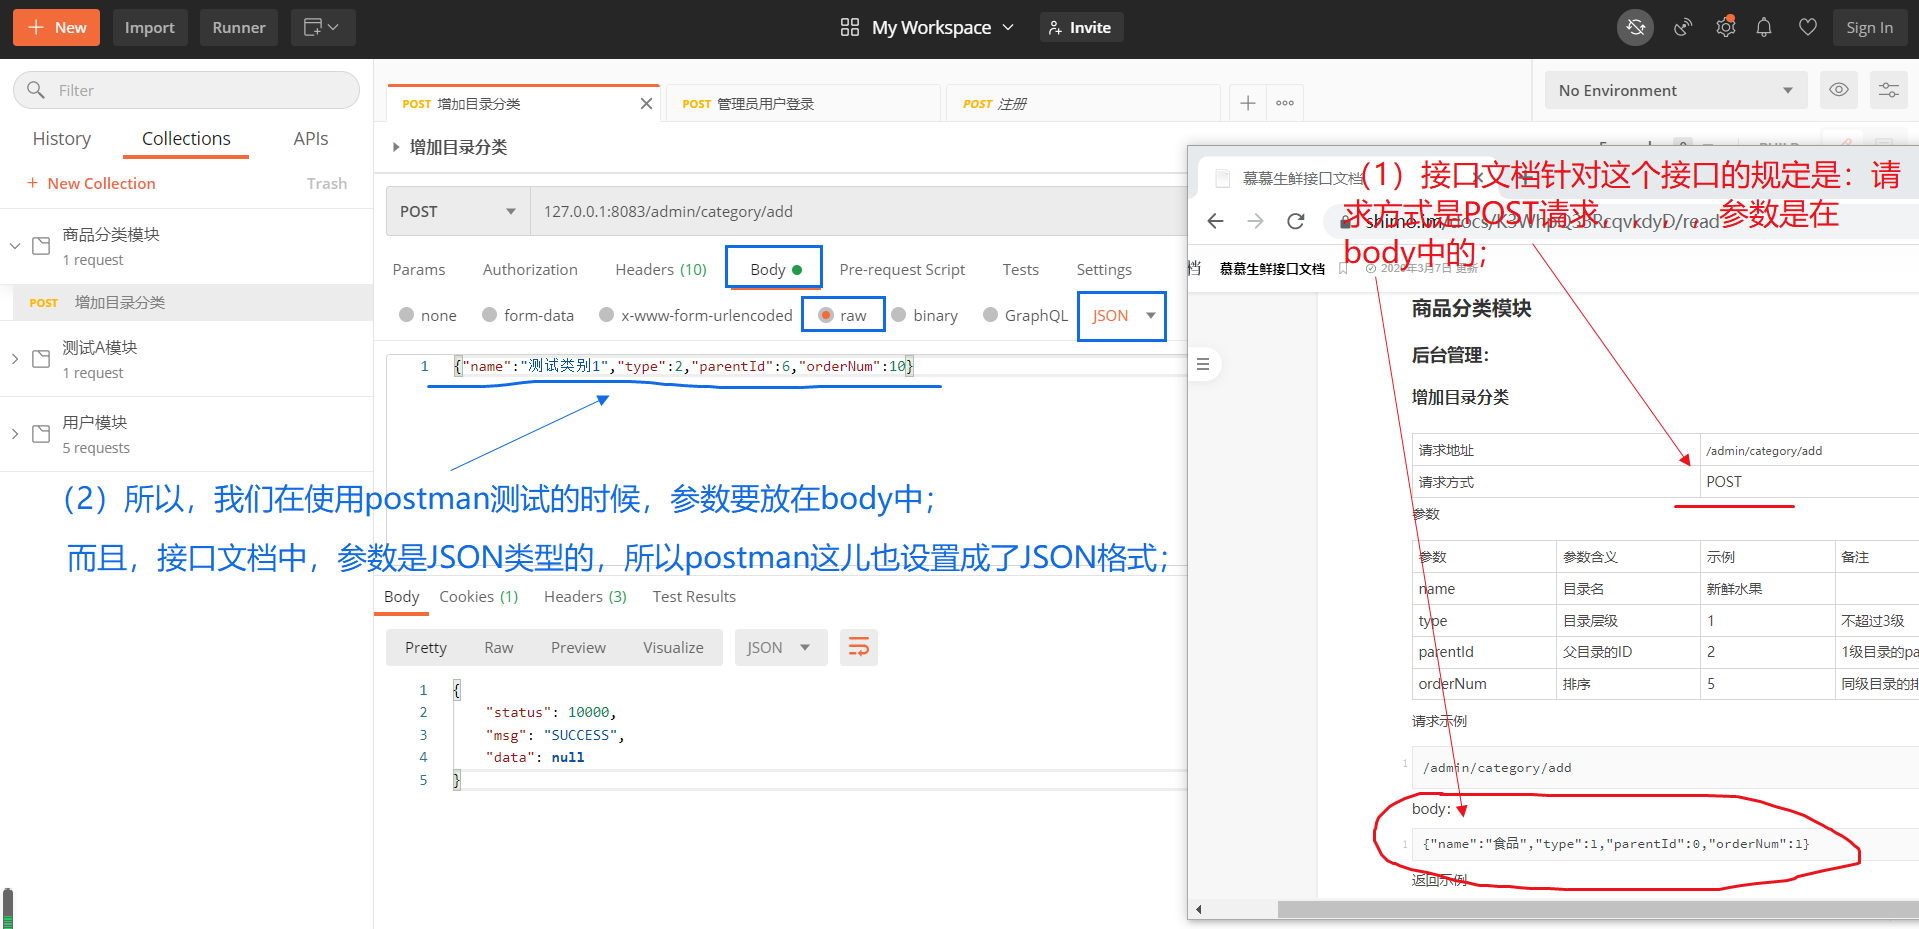
Task: Click the request URL input field
Action: click(860, 211)
